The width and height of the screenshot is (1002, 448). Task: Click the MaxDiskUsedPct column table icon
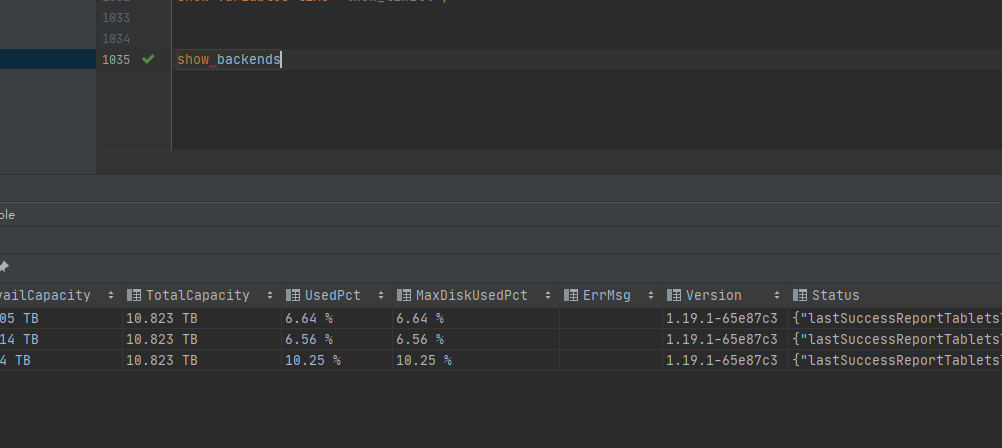(x=404, y=296)
